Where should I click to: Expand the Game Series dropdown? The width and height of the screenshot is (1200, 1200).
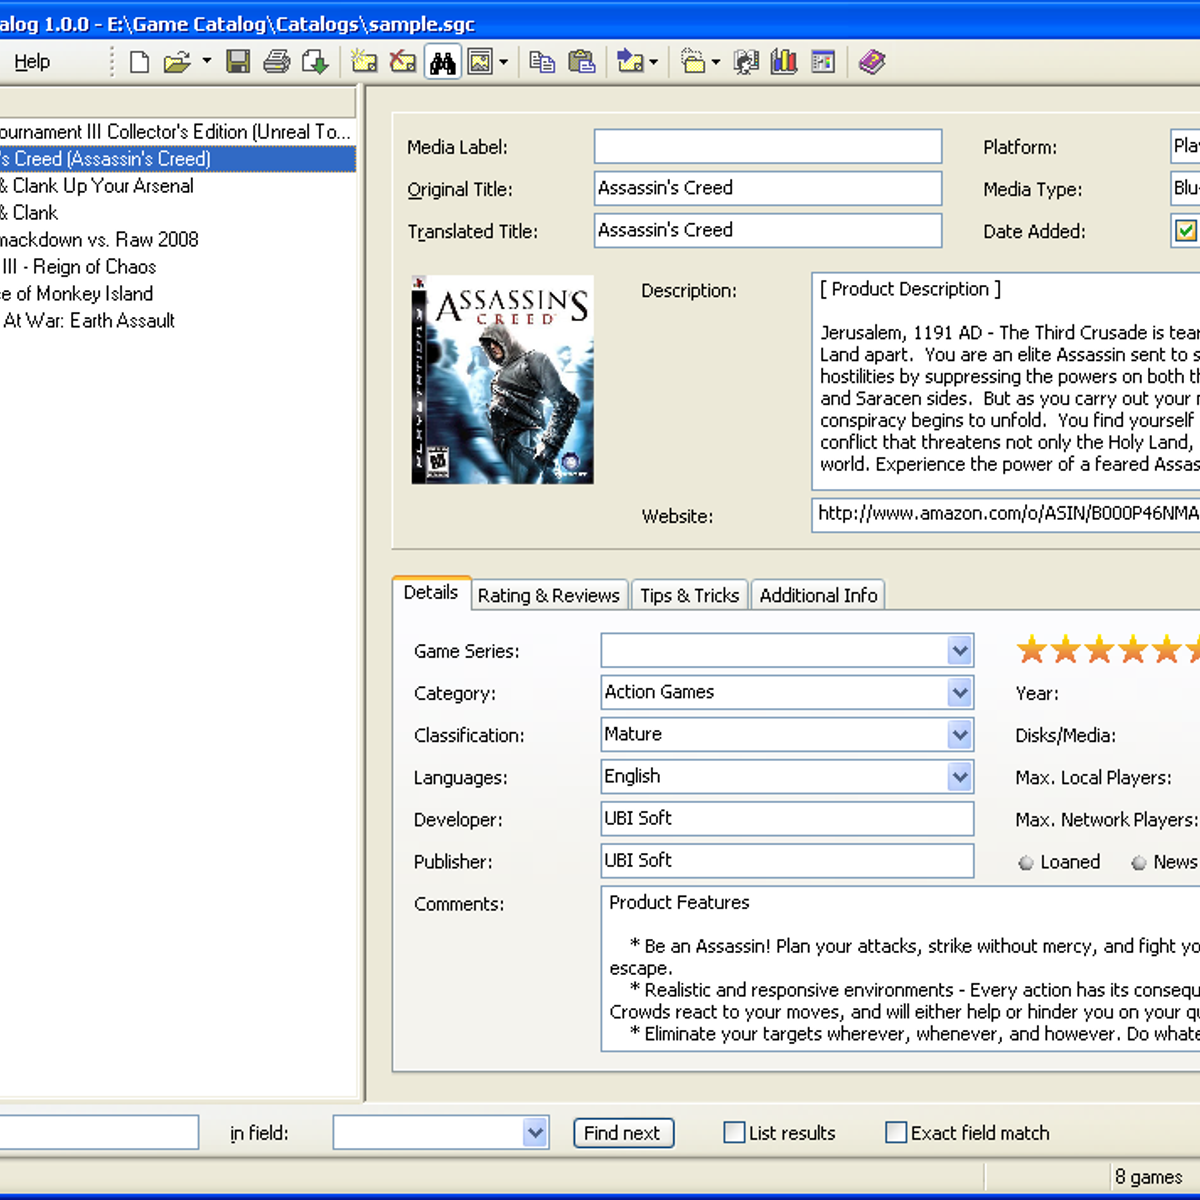[x=960, y=651]
